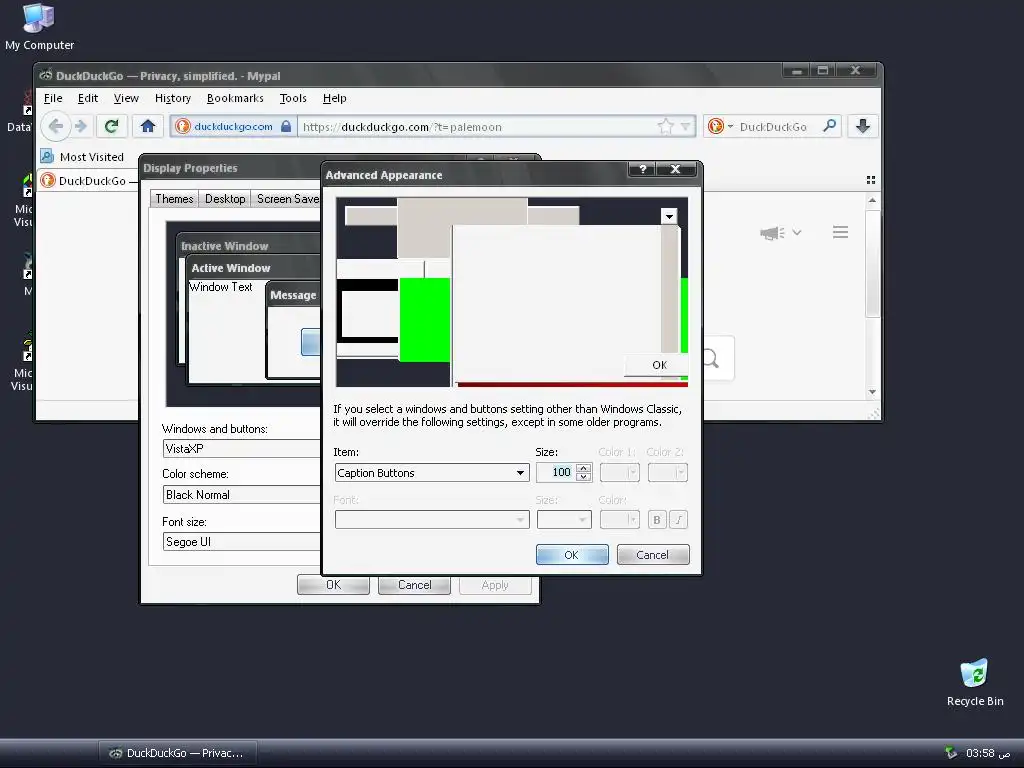Click the item Size field showing 100

pos(556,473)
